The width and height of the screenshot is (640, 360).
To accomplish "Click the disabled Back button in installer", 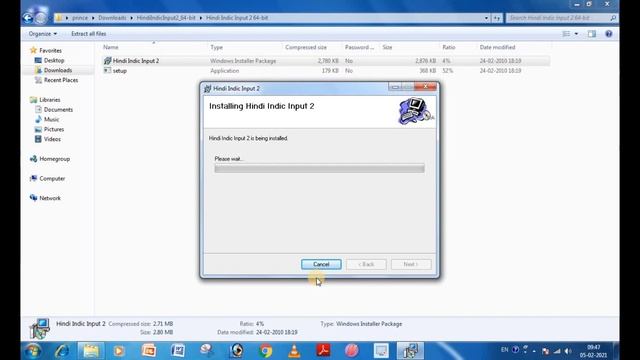I will pyautogui.click(x=366, y=264).
